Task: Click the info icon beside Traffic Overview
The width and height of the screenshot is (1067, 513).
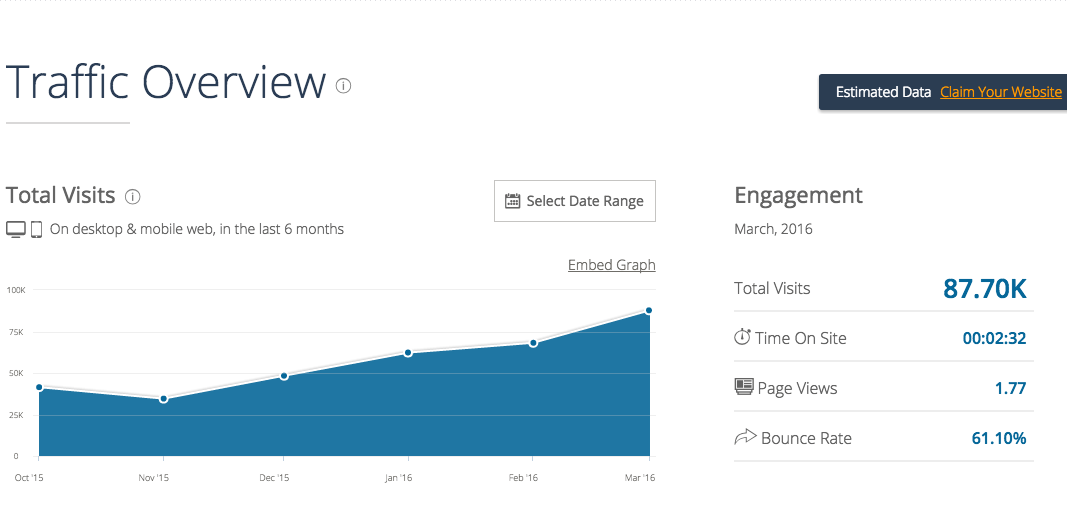Action: [344, 86]
